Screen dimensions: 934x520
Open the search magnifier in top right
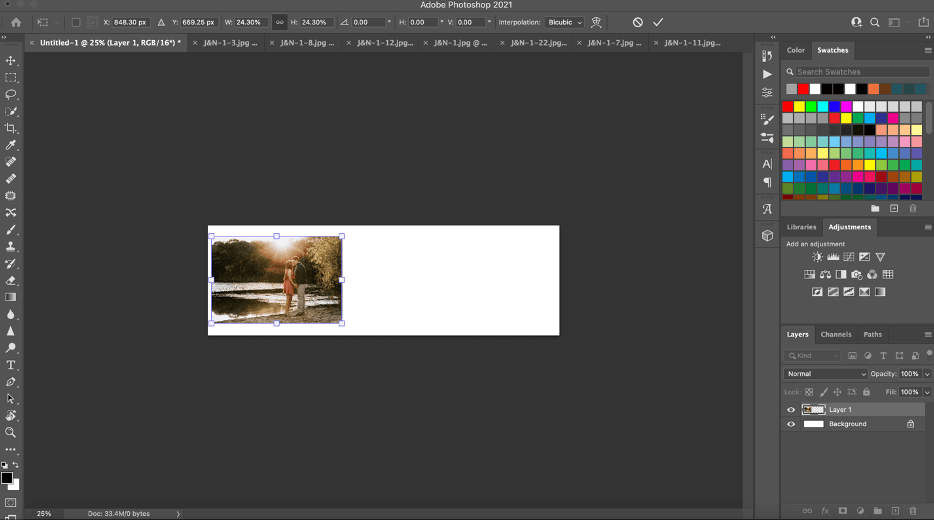coord(874,23)
